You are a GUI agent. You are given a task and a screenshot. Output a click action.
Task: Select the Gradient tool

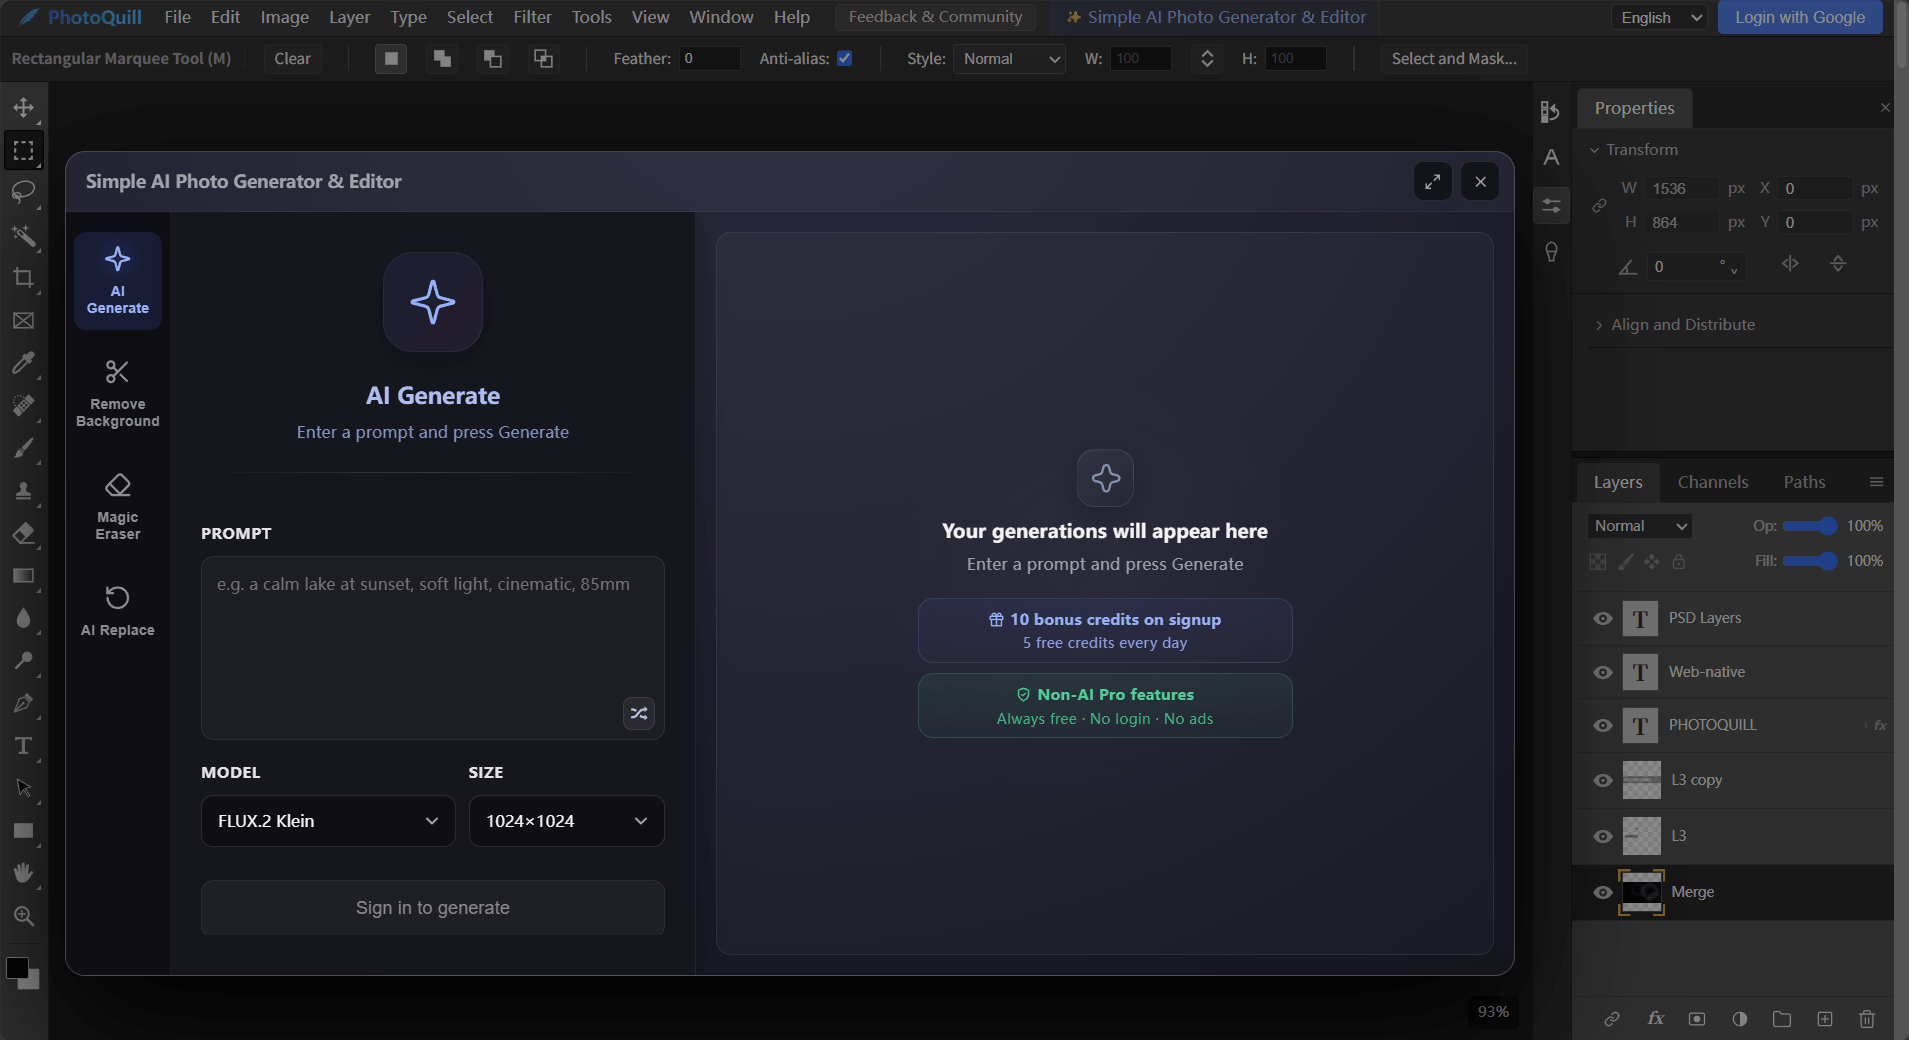coord(23,576)
